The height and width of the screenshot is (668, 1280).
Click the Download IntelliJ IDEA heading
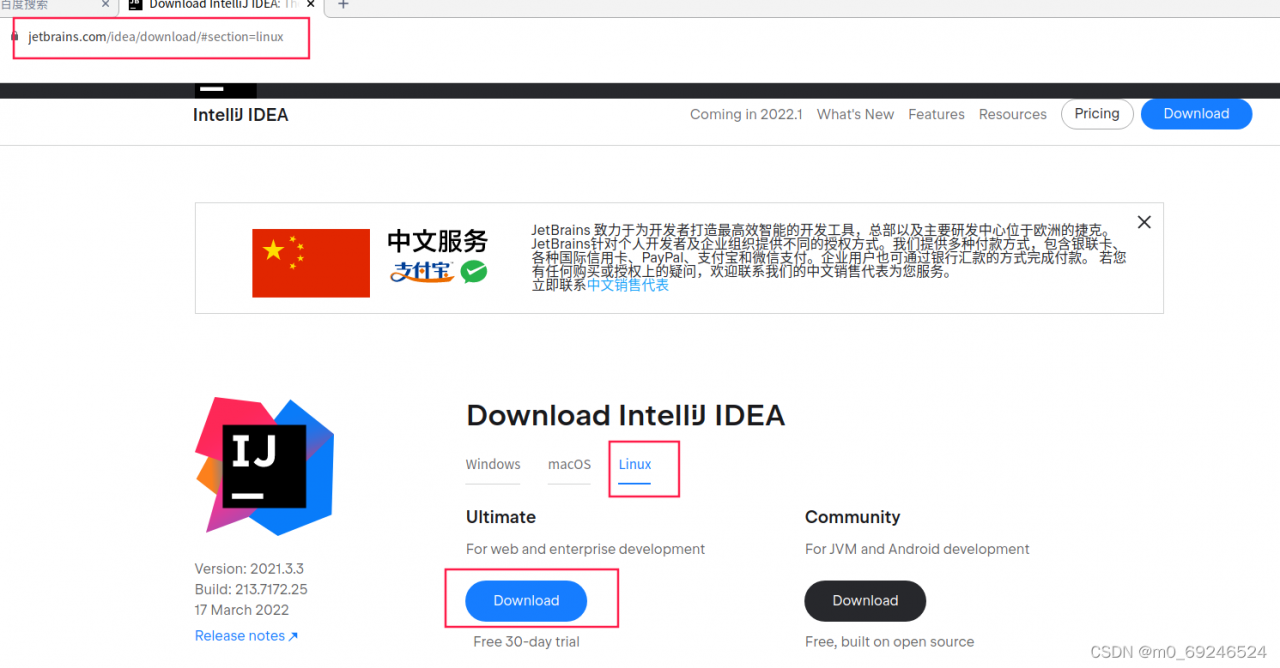coord(626,415)
